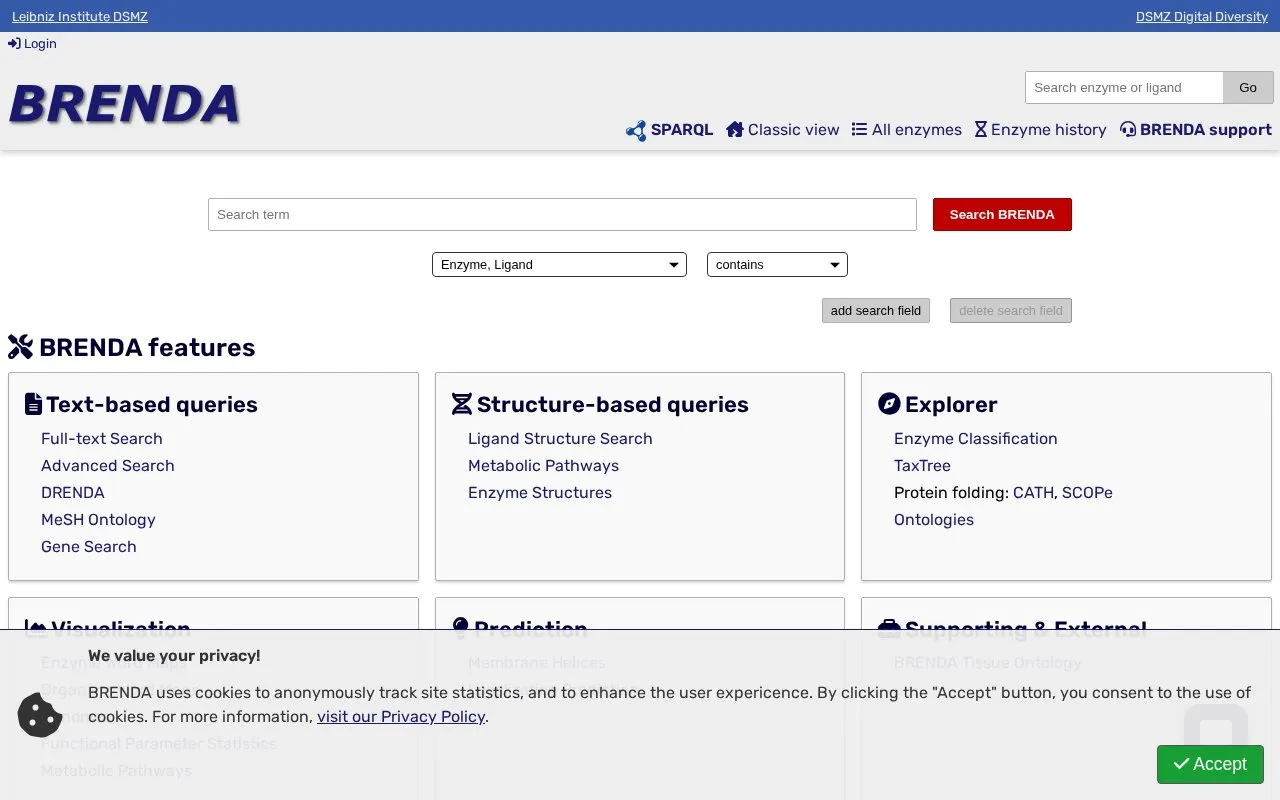Click the Search enzyme or ligand field
This screenshot has width=1280, height=800.
1124,88
